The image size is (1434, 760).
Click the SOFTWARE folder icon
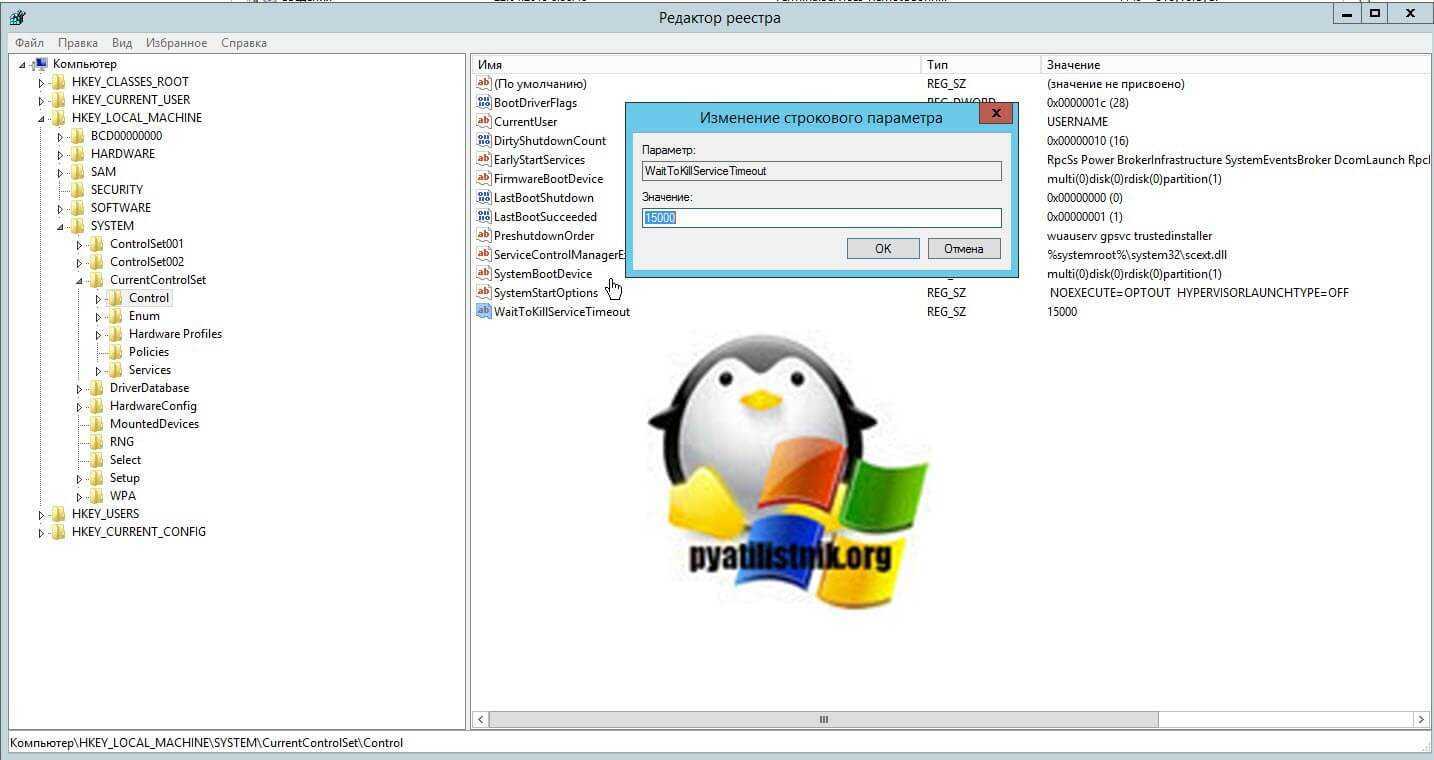pyautogui.click(x=78, y=208)
